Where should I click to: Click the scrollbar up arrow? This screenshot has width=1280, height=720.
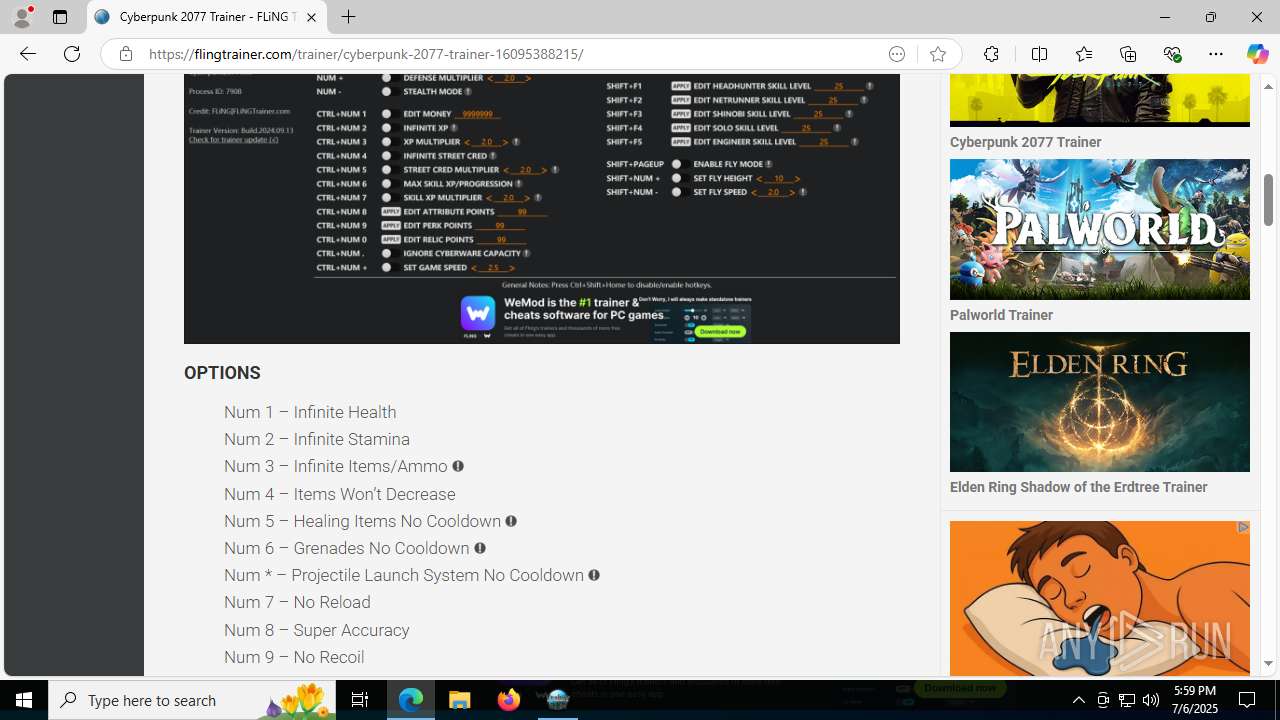pyautogui.click(x=1268, y=86)
